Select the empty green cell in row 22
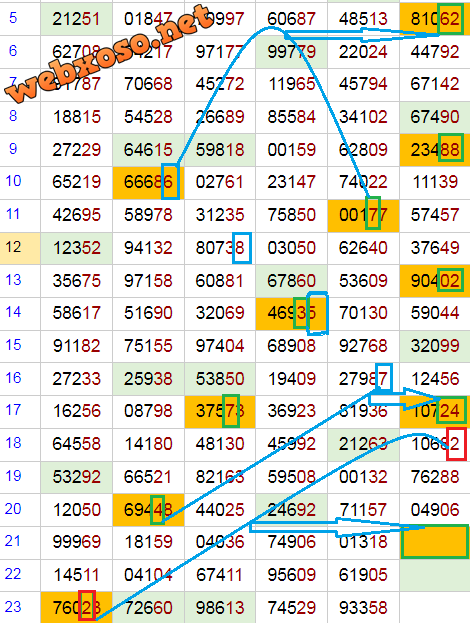The width and height of the screenshot is (470, 623). point(435,575)
